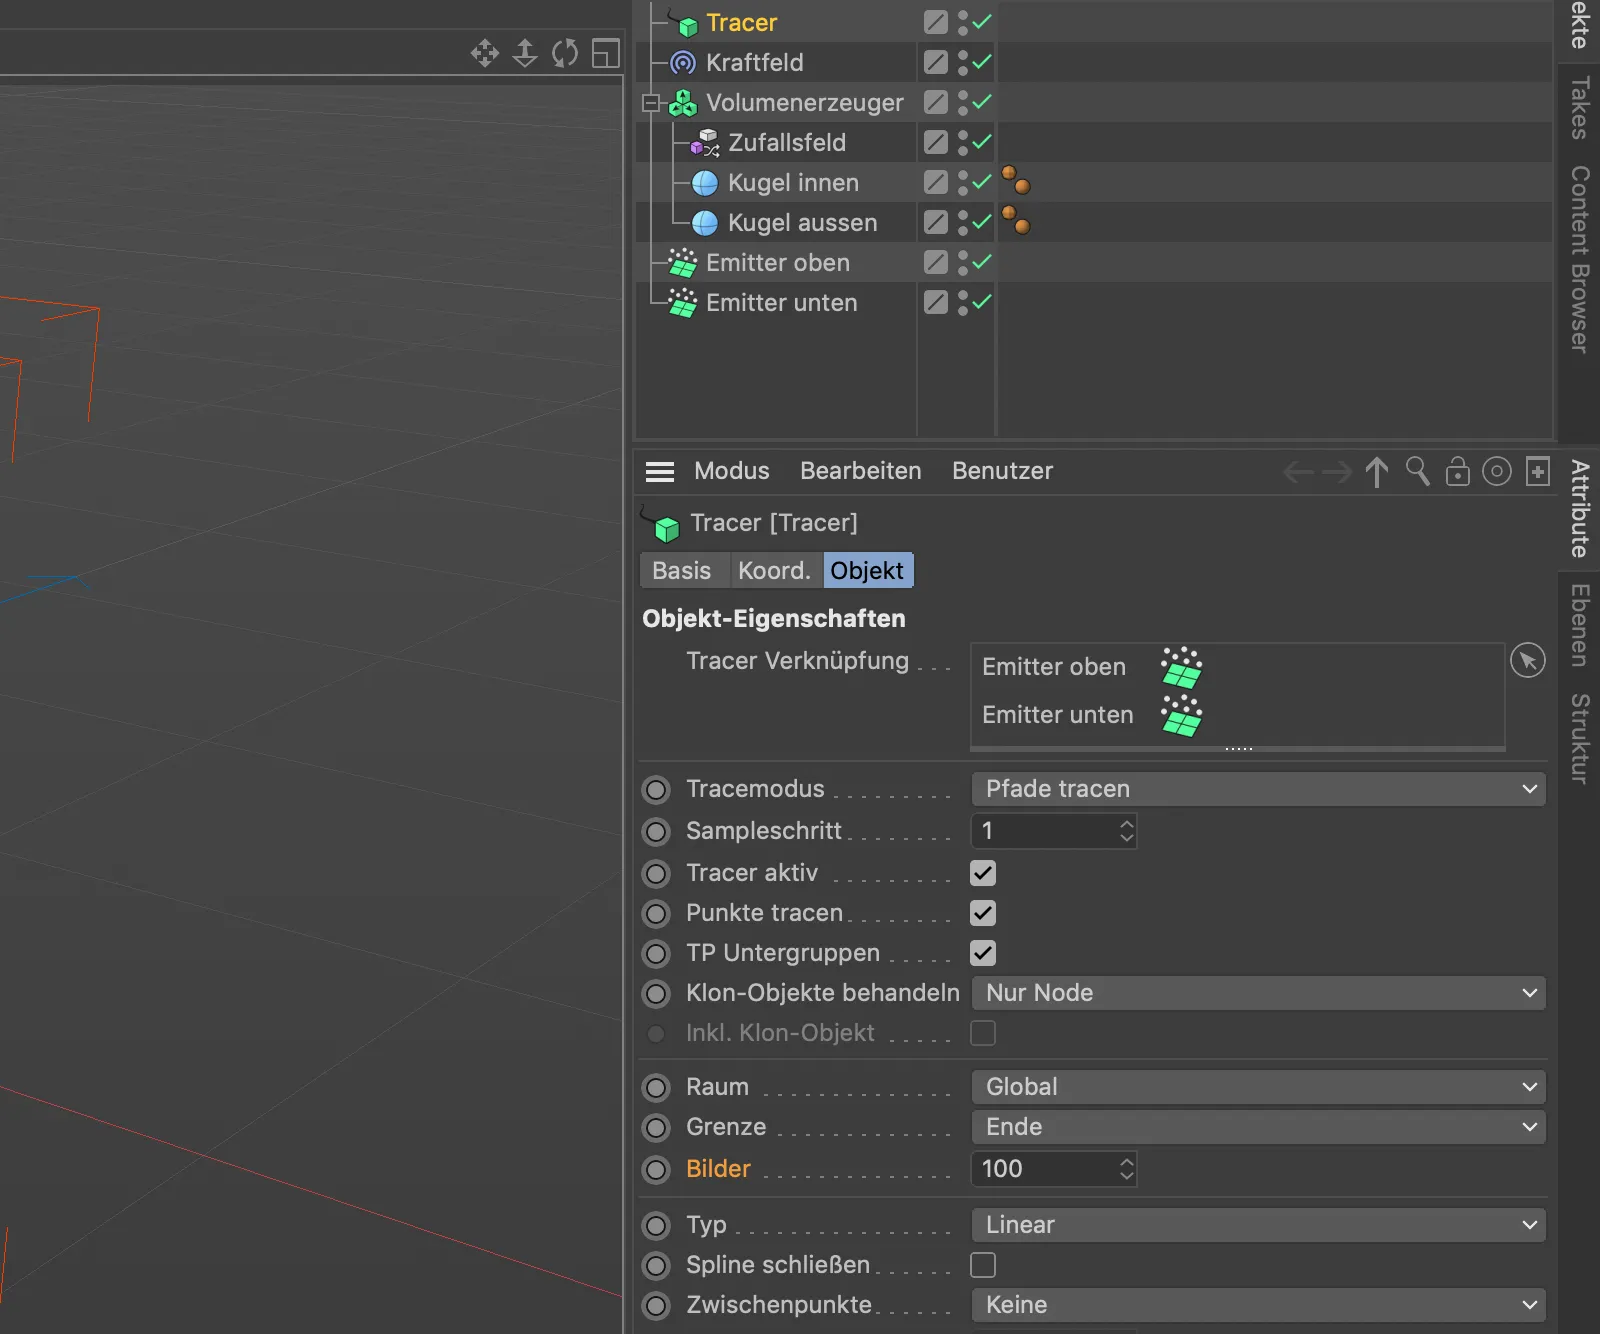This screenshot has height=1334, width=1600.
Task: Switch to the Basis tab
Action: 682,571
